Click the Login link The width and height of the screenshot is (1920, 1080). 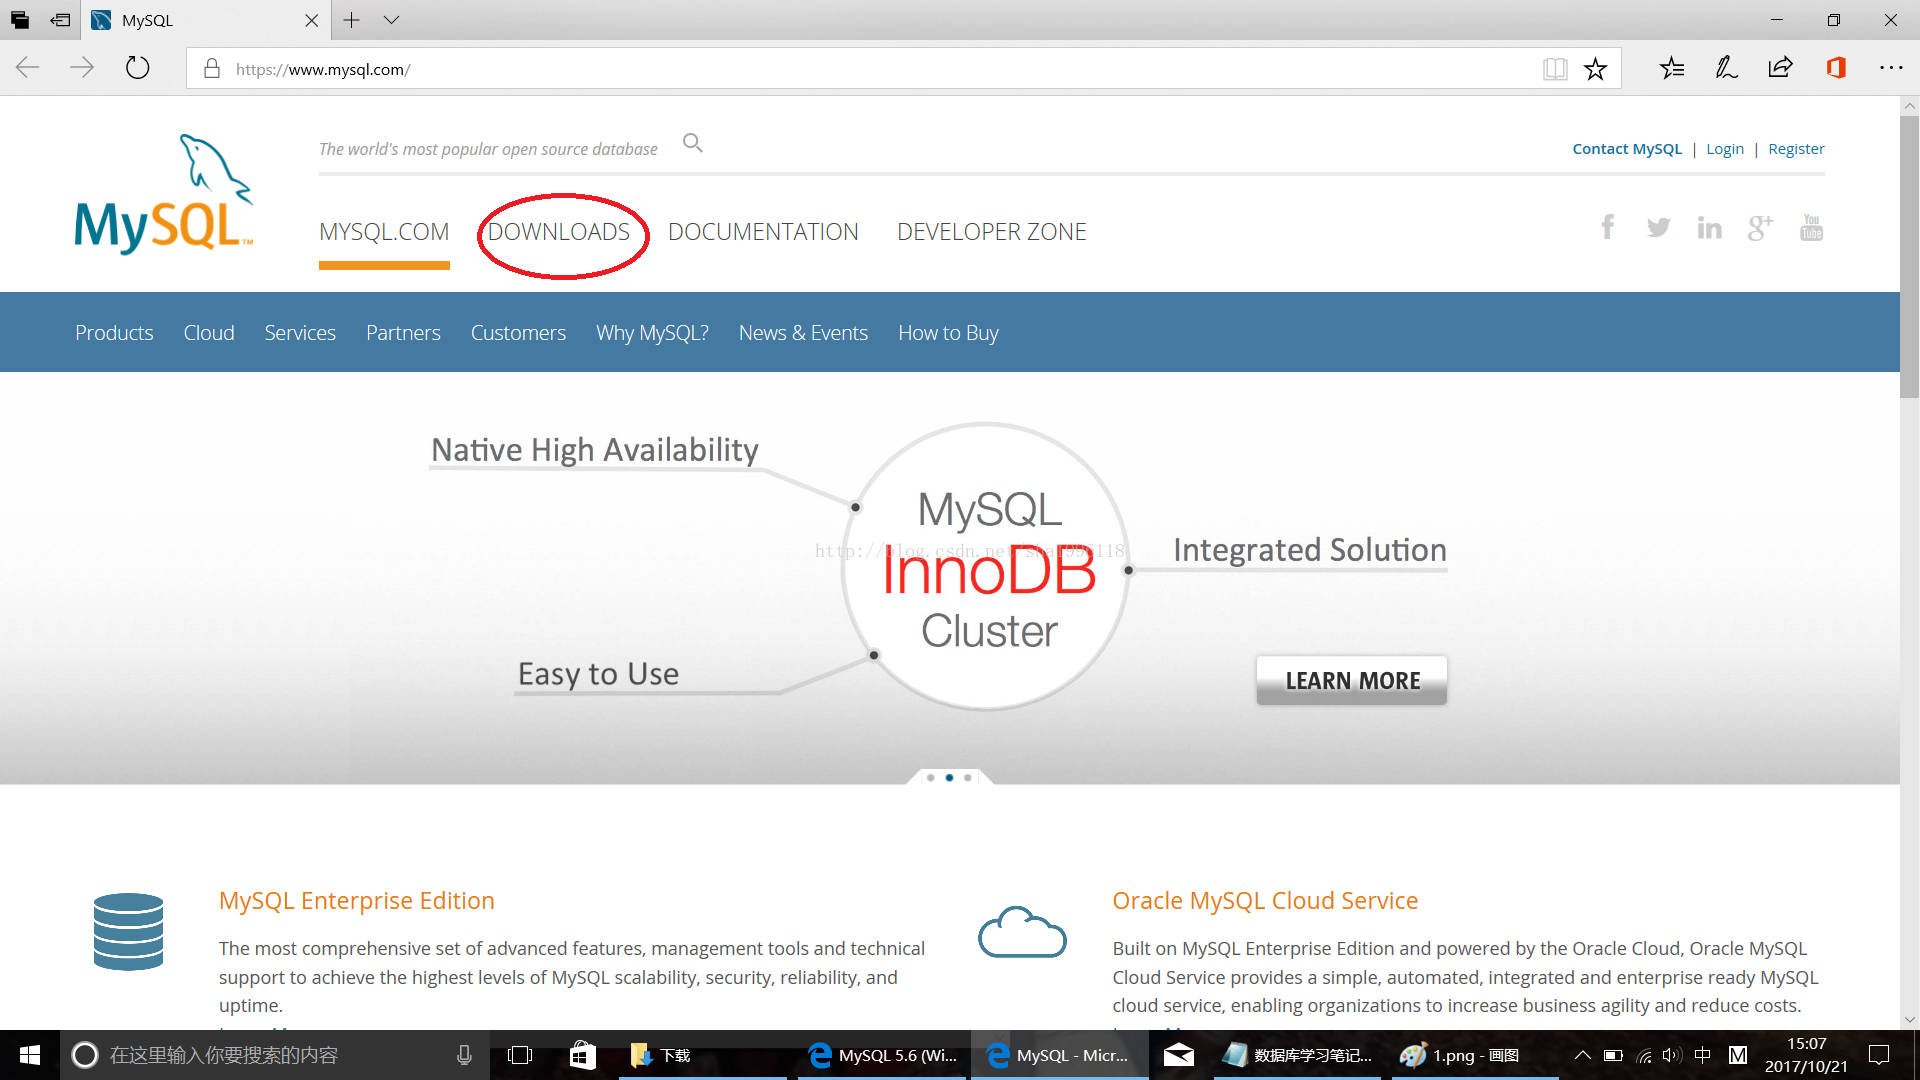[x=1724, y=149]
